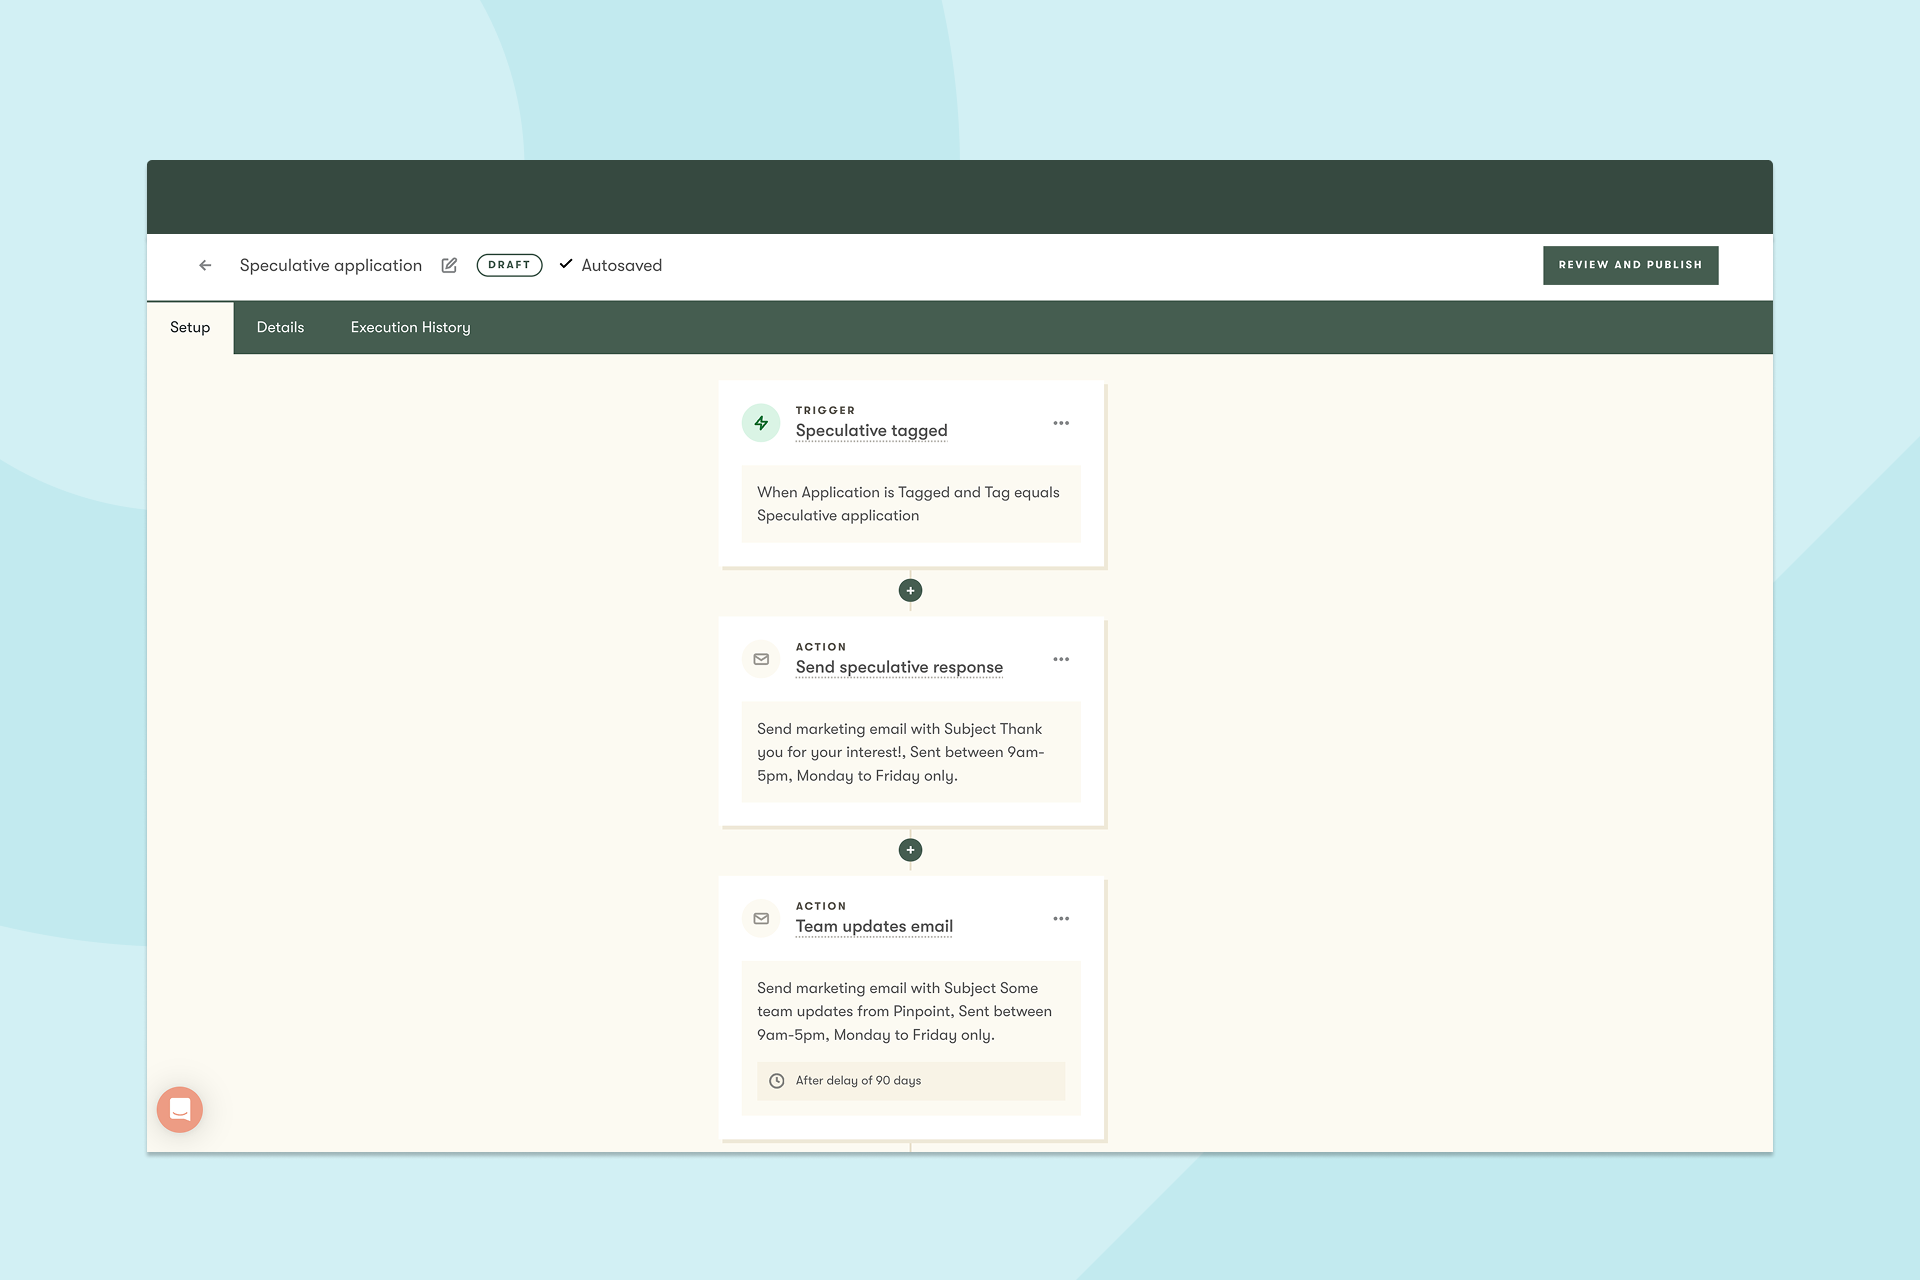Click the back arrow icon
Viewport: 1920px width, 1280px height.
tap(205, 265)
